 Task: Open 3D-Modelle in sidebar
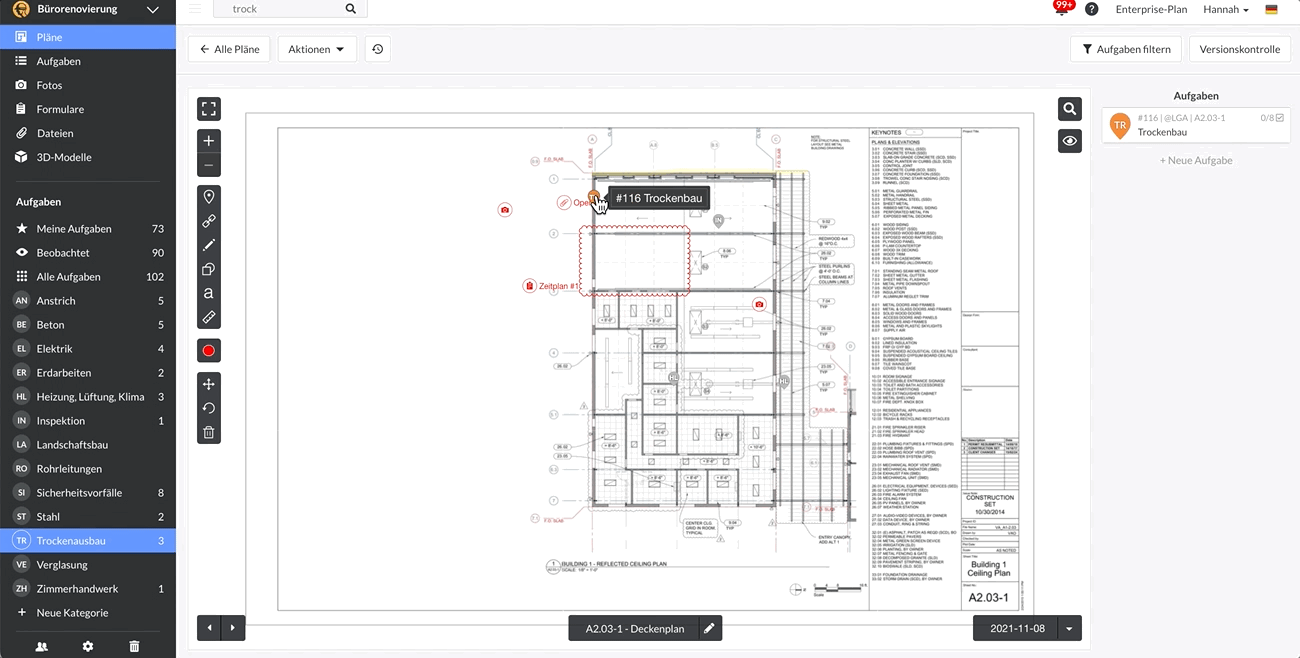pyautogui.click(x=88, y=157)
